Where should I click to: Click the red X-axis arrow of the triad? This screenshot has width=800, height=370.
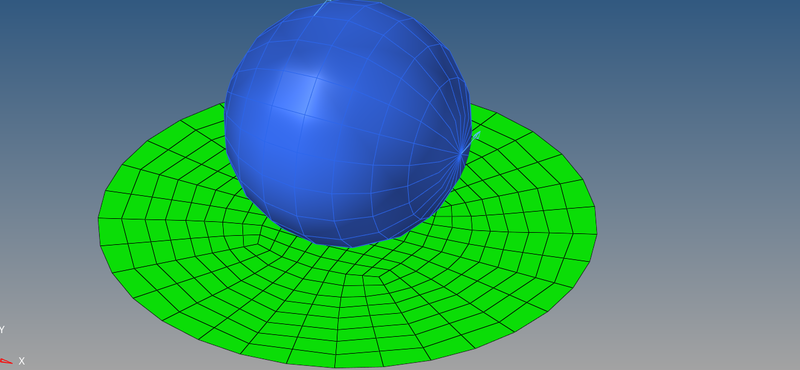6,361
